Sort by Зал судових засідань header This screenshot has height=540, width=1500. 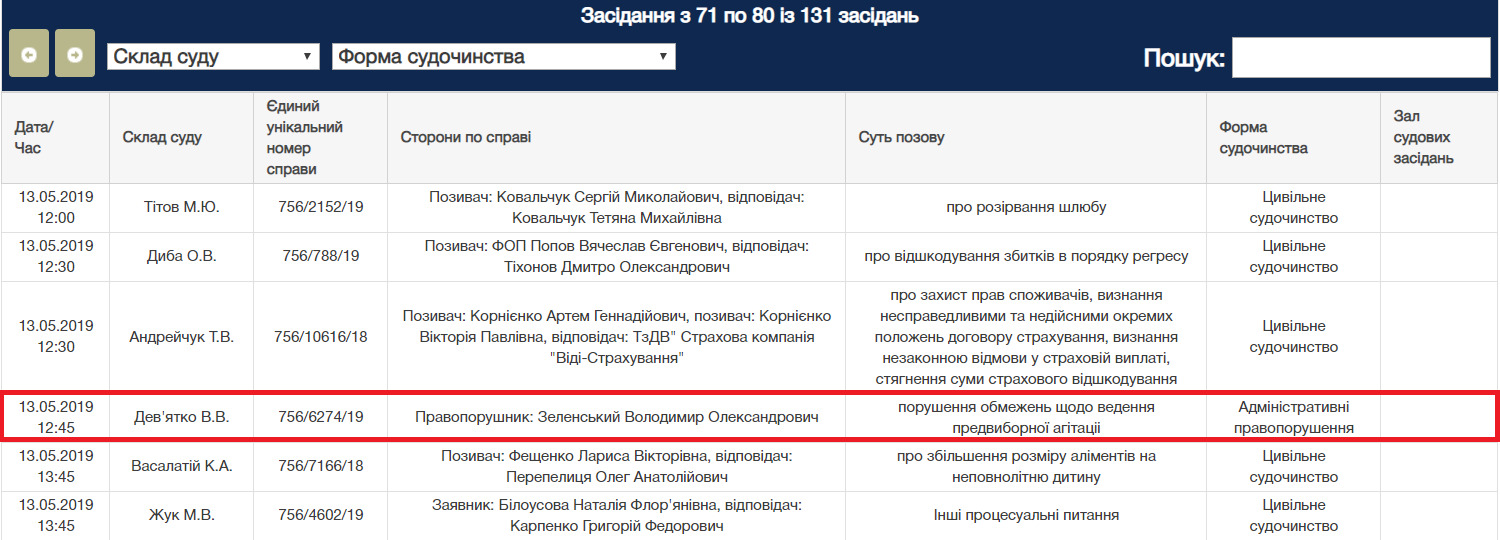coord(1439,138)
